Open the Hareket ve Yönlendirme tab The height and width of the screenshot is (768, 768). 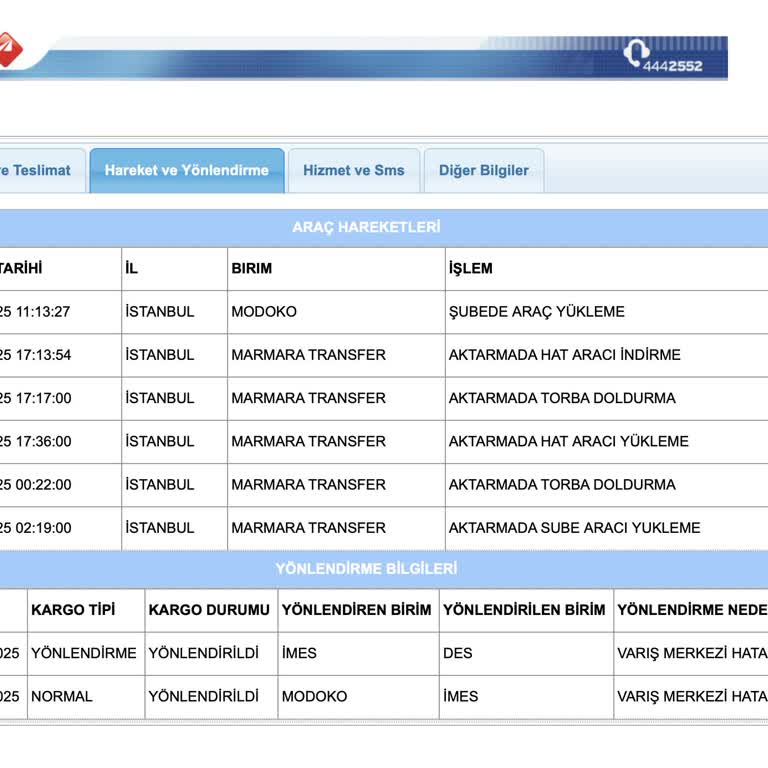point(187,171)
